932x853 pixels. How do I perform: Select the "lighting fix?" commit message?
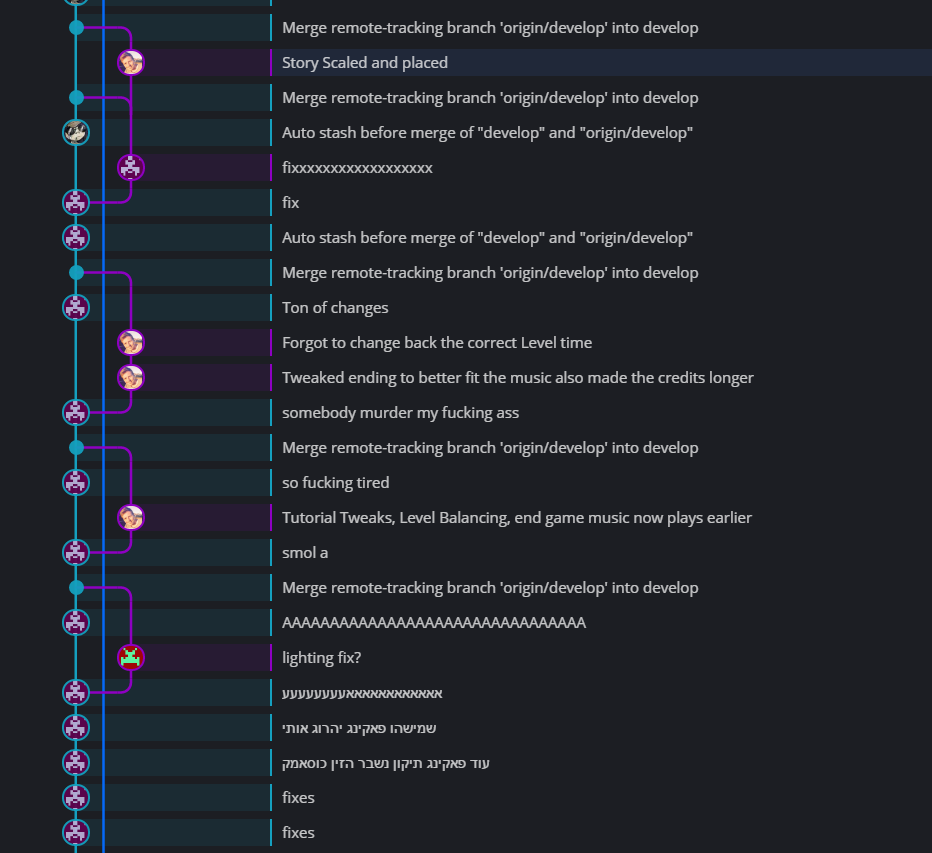(321, 658)
